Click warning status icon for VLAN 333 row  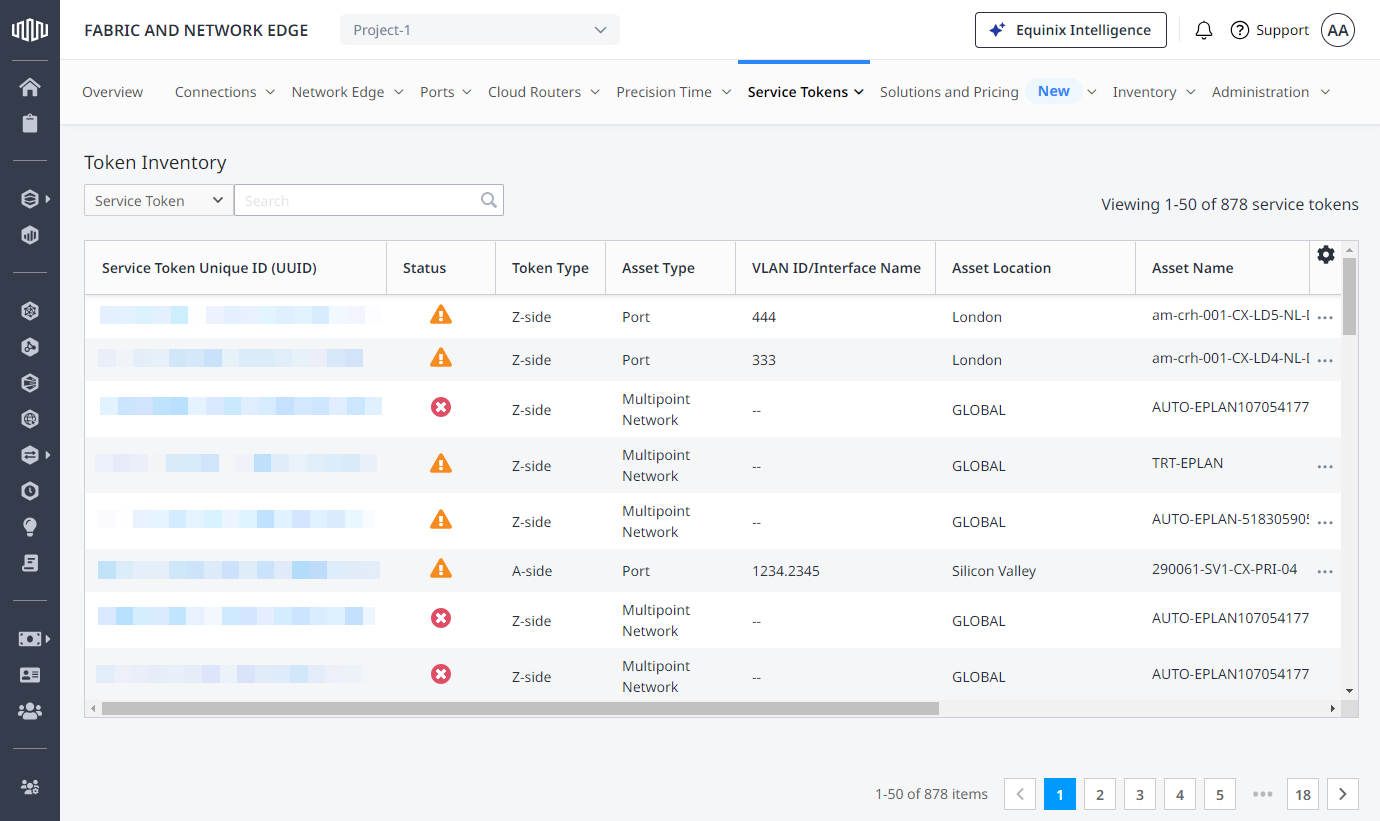click(441, 358)
